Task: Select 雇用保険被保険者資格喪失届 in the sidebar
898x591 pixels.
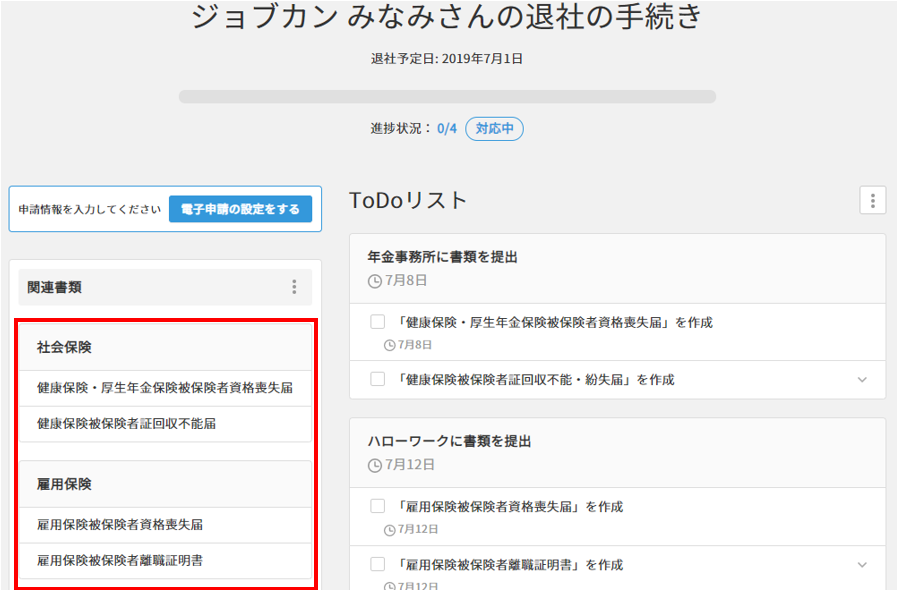Action: (120, 524)
